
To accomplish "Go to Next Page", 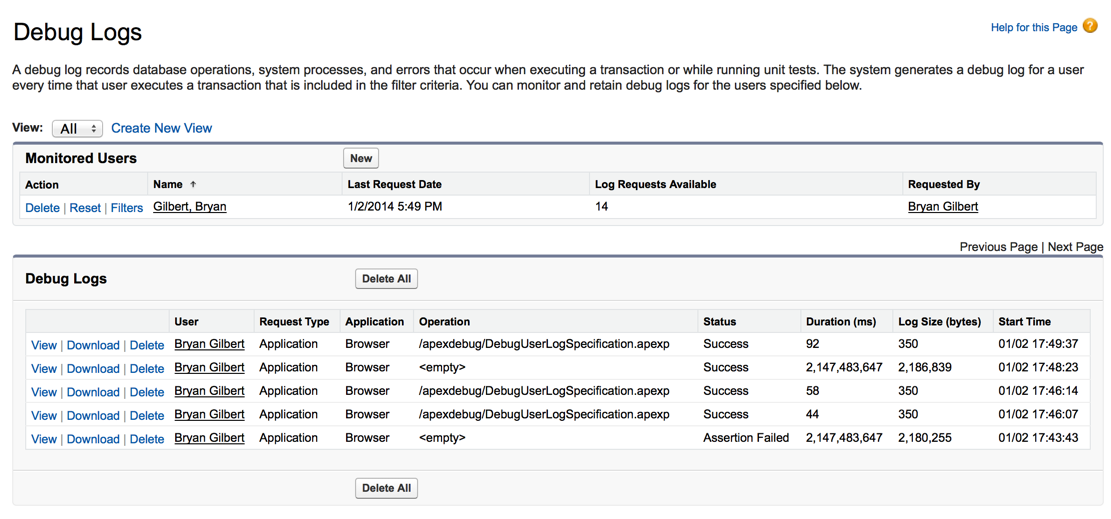I will click(x=1076, y=247).
